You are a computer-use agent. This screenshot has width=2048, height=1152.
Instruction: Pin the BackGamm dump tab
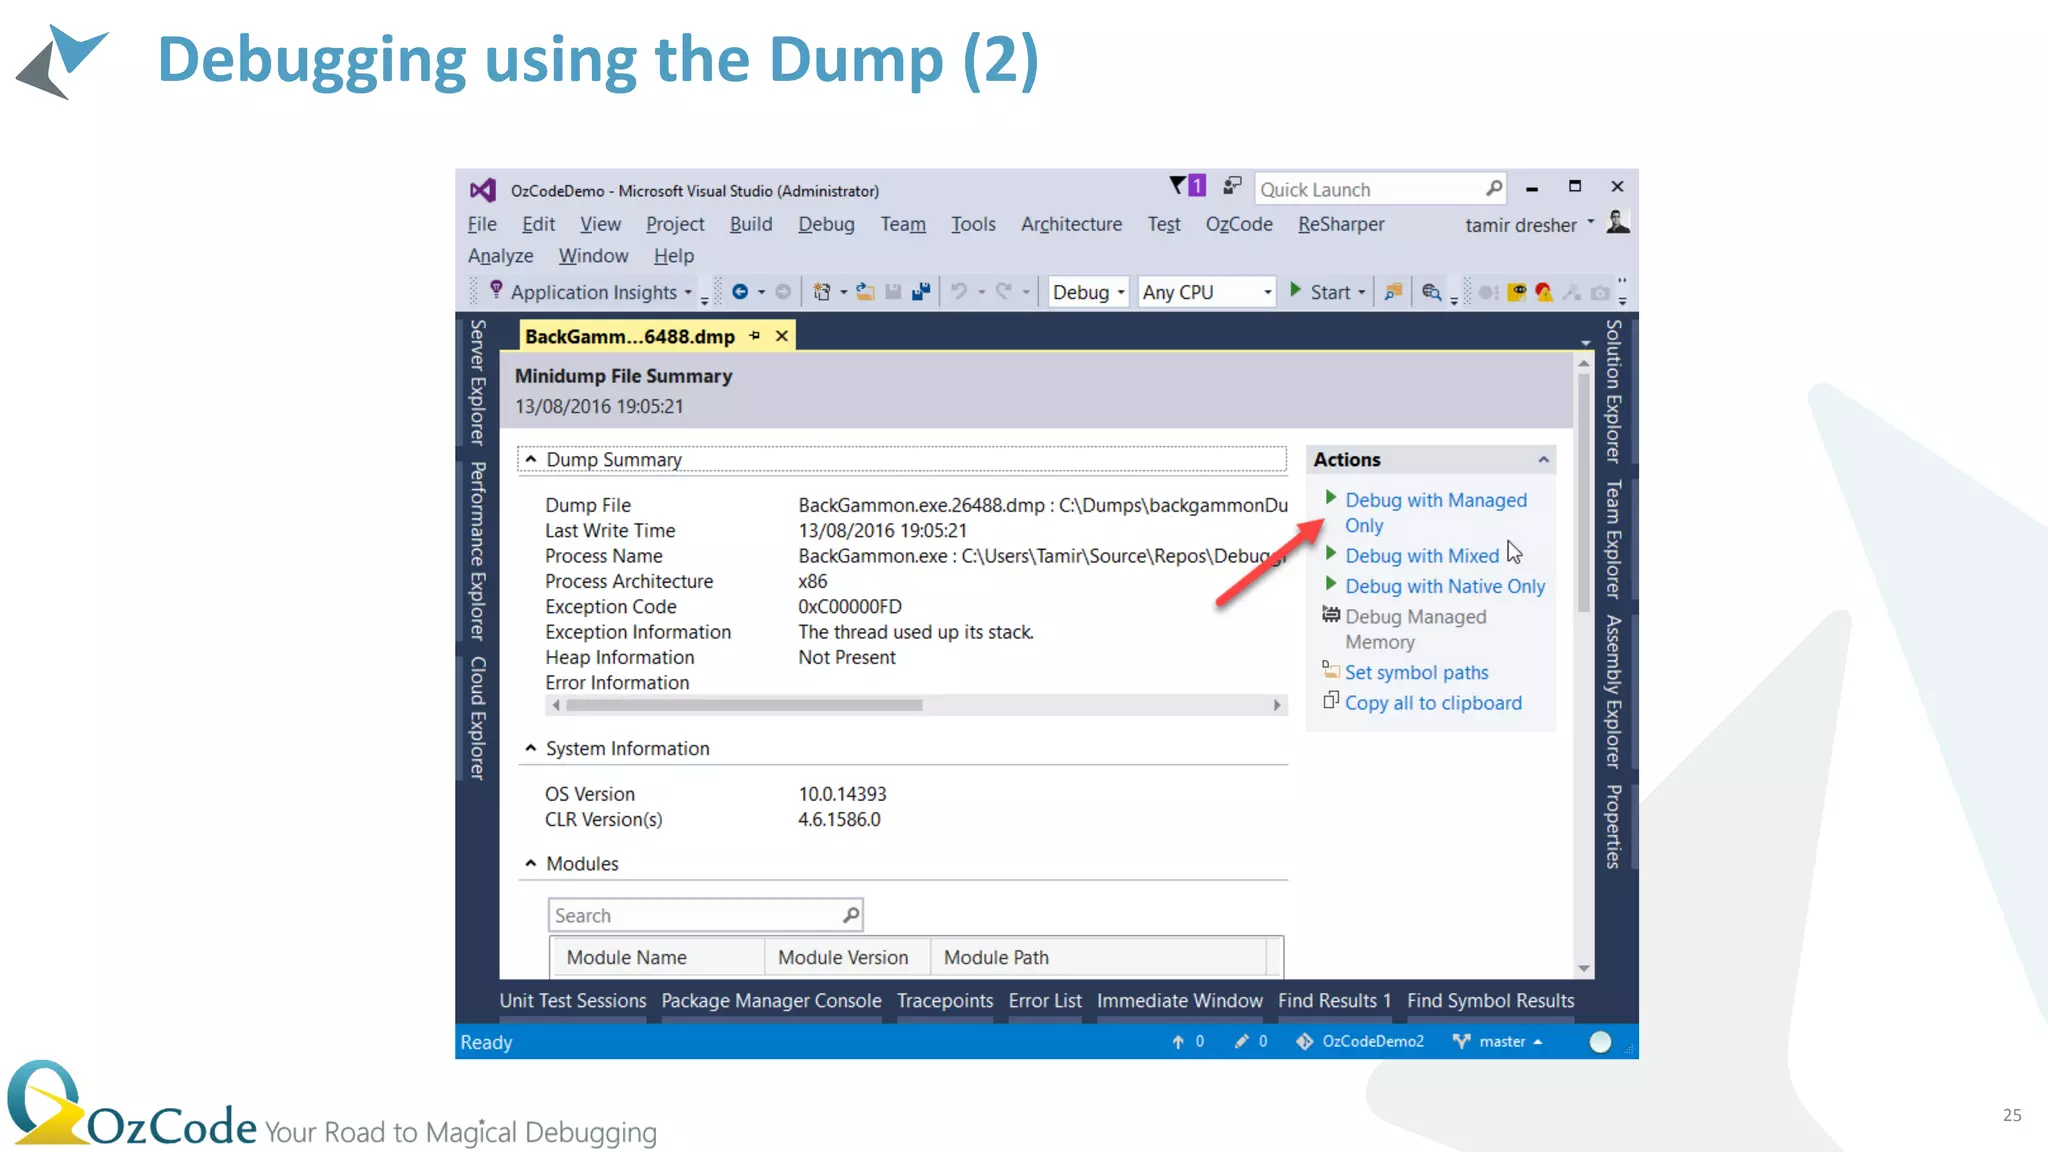click(x=755, y=336)
